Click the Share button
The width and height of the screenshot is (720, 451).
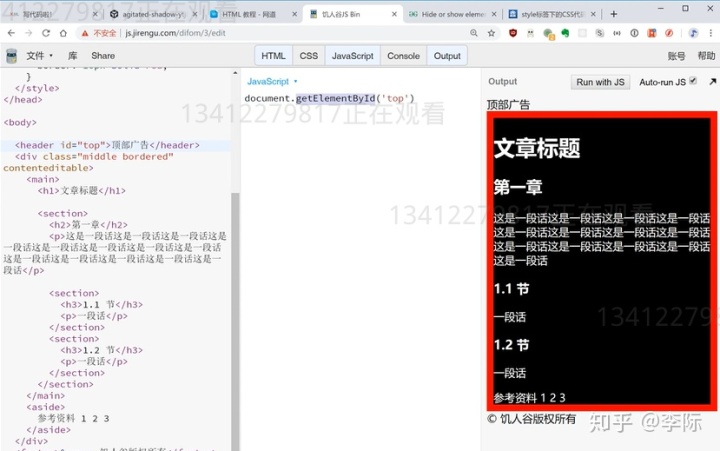pyautogui.click(x=103, y=56)
